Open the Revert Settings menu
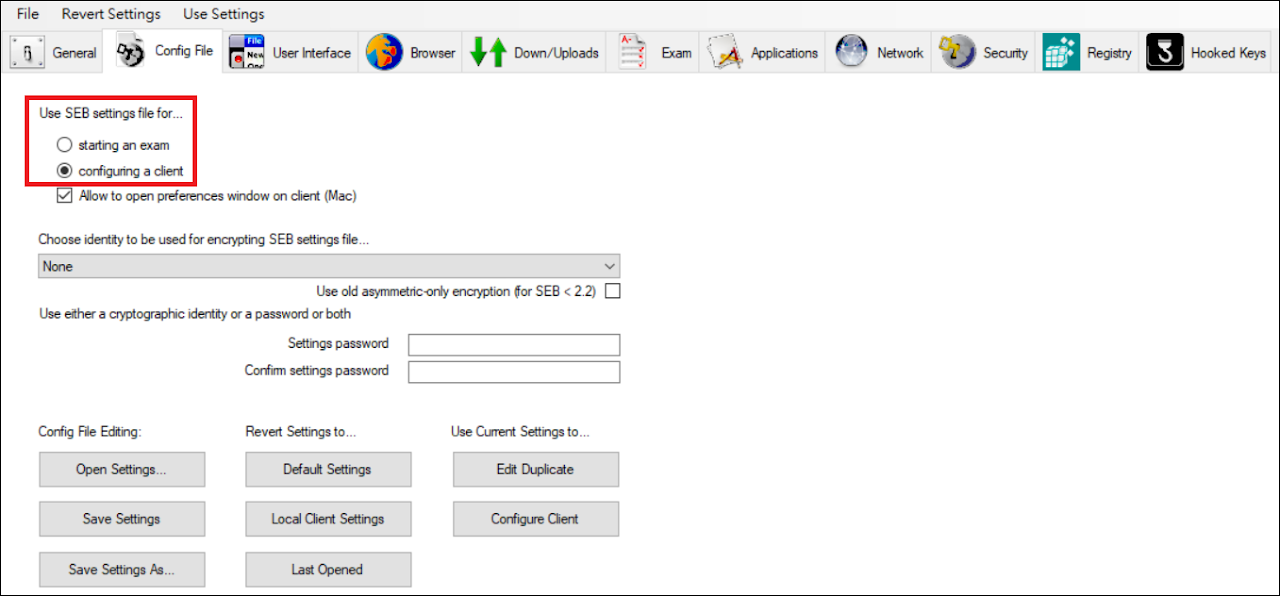Image resolution: width=1280 pixels, height=596 pixels. click(x=111, y=14)
